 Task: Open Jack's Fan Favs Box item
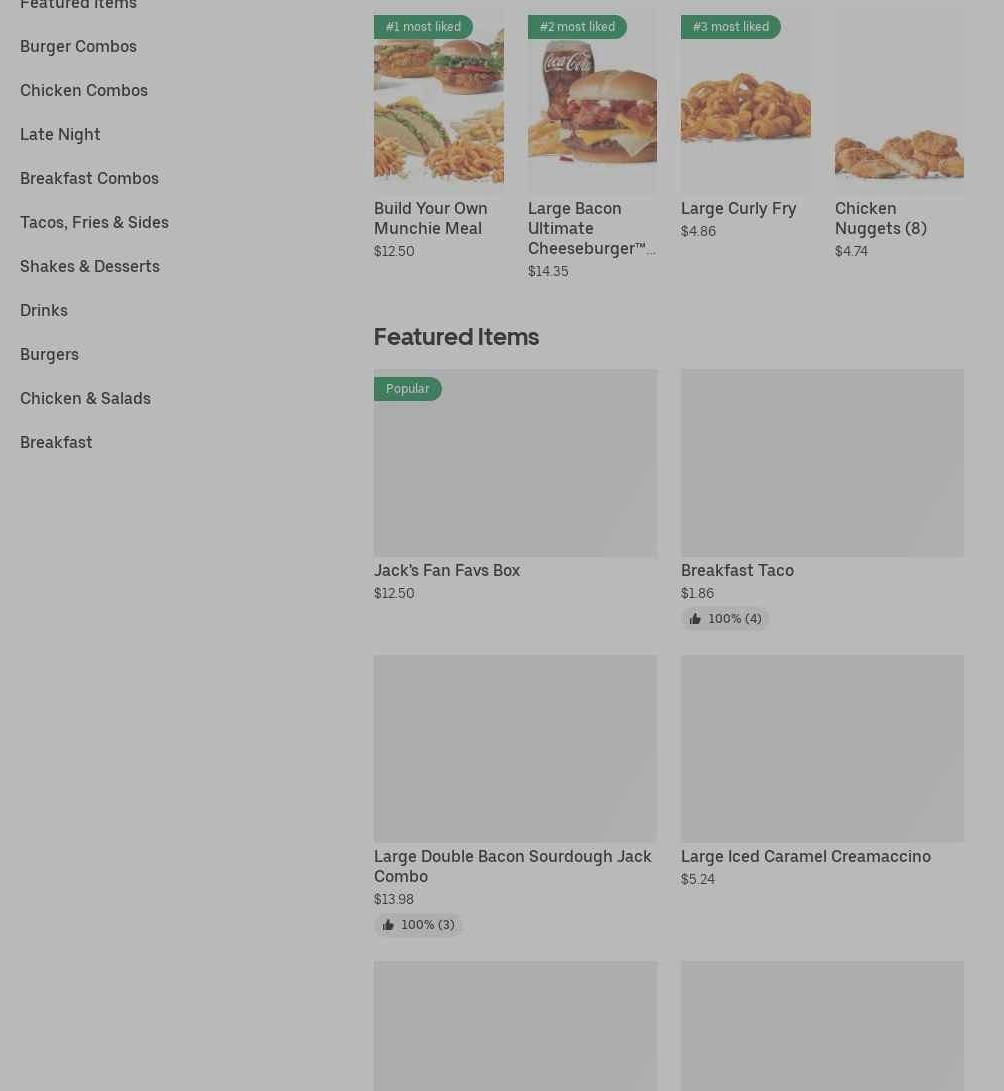pos(447,570)
